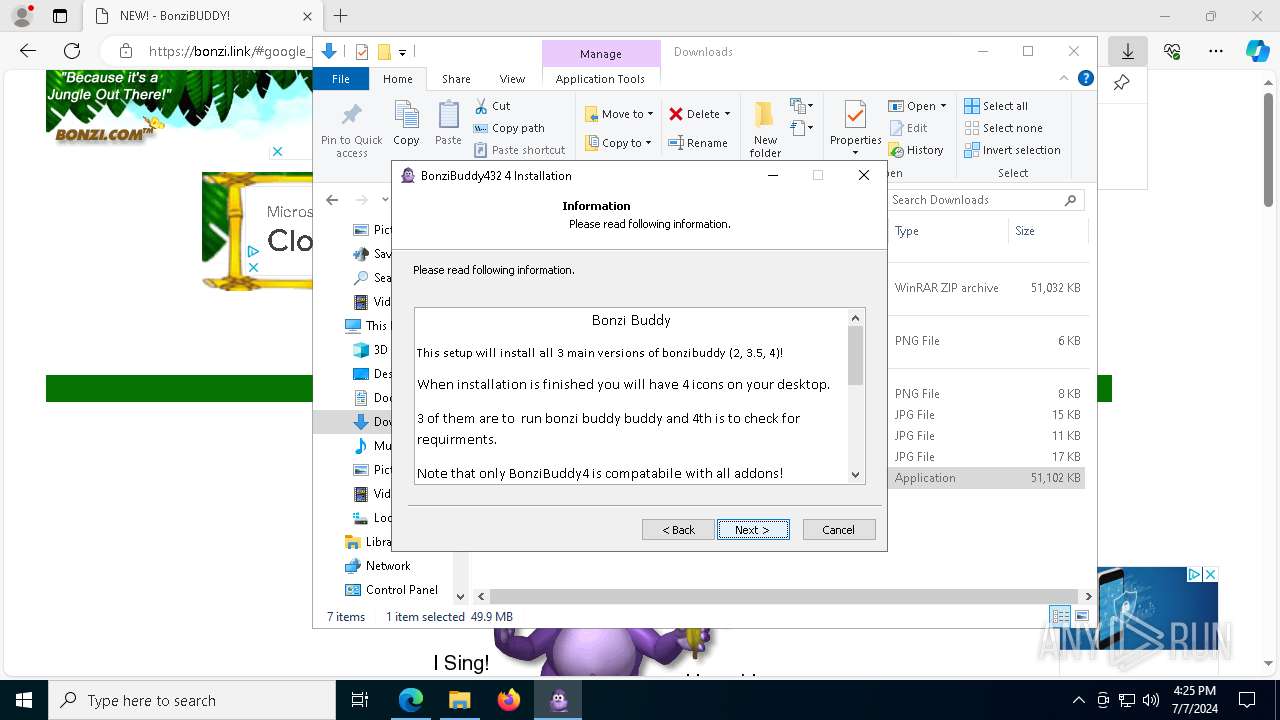Viewport: 1280px width, 720px height.
Task: Click the Rename command
Action: pos(698,143)
